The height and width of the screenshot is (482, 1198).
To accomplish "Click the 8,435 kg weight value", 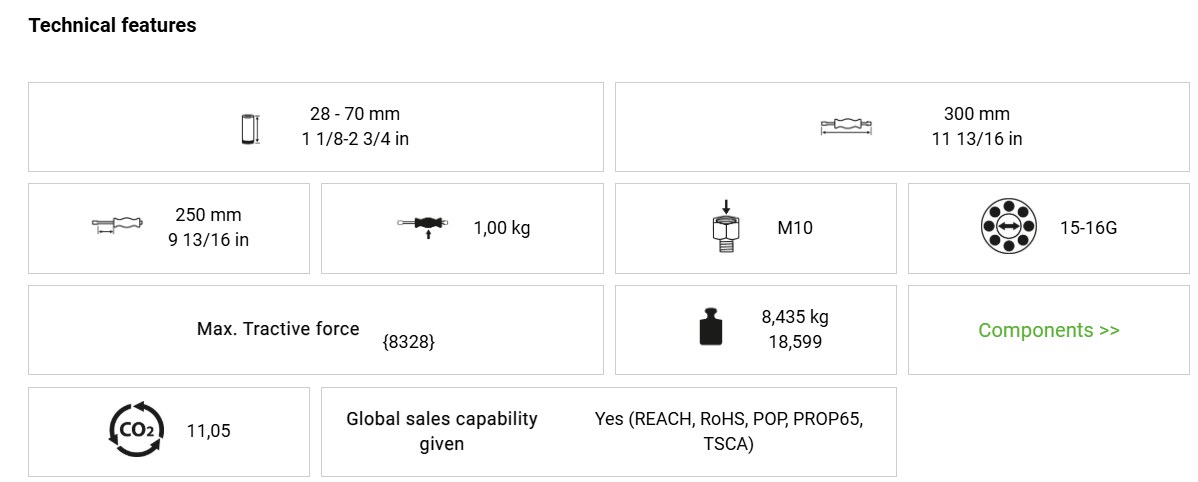I will [x=795, y=318].
